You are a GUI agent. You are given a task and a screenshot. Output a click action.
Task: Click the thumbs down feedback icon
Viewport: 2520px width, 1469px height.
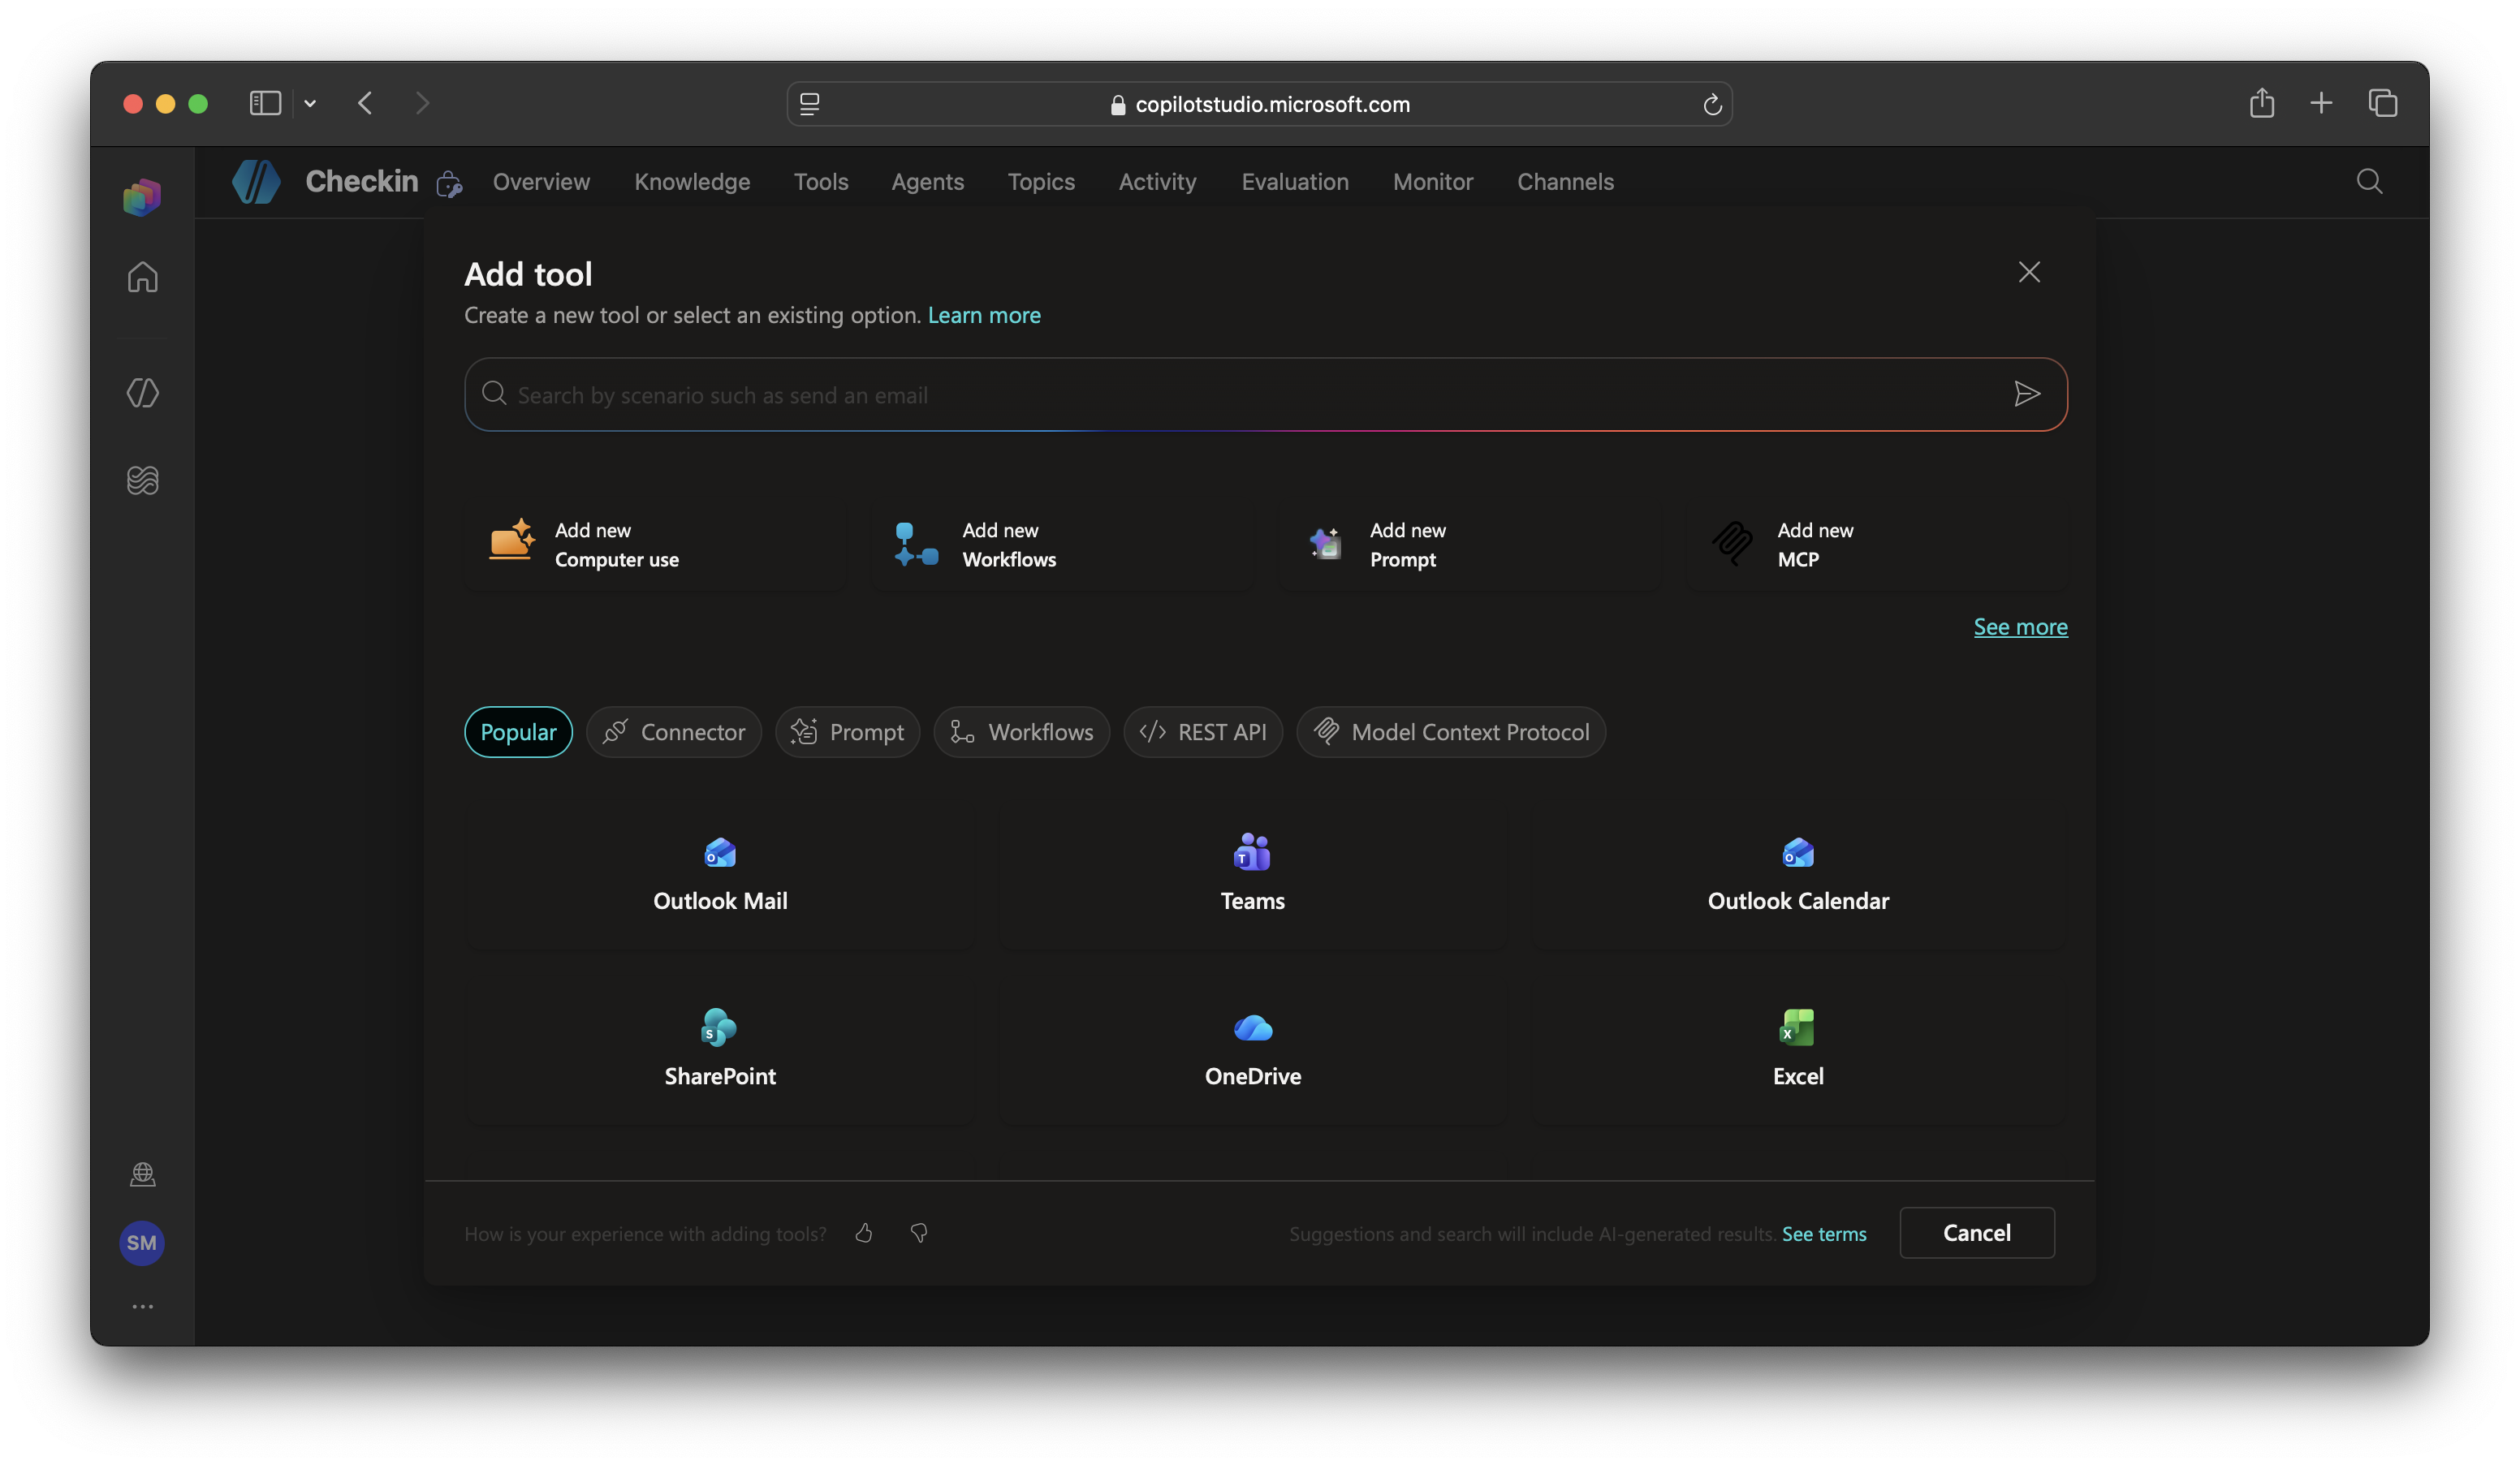pyautogui.click(x=919, y=1233)
